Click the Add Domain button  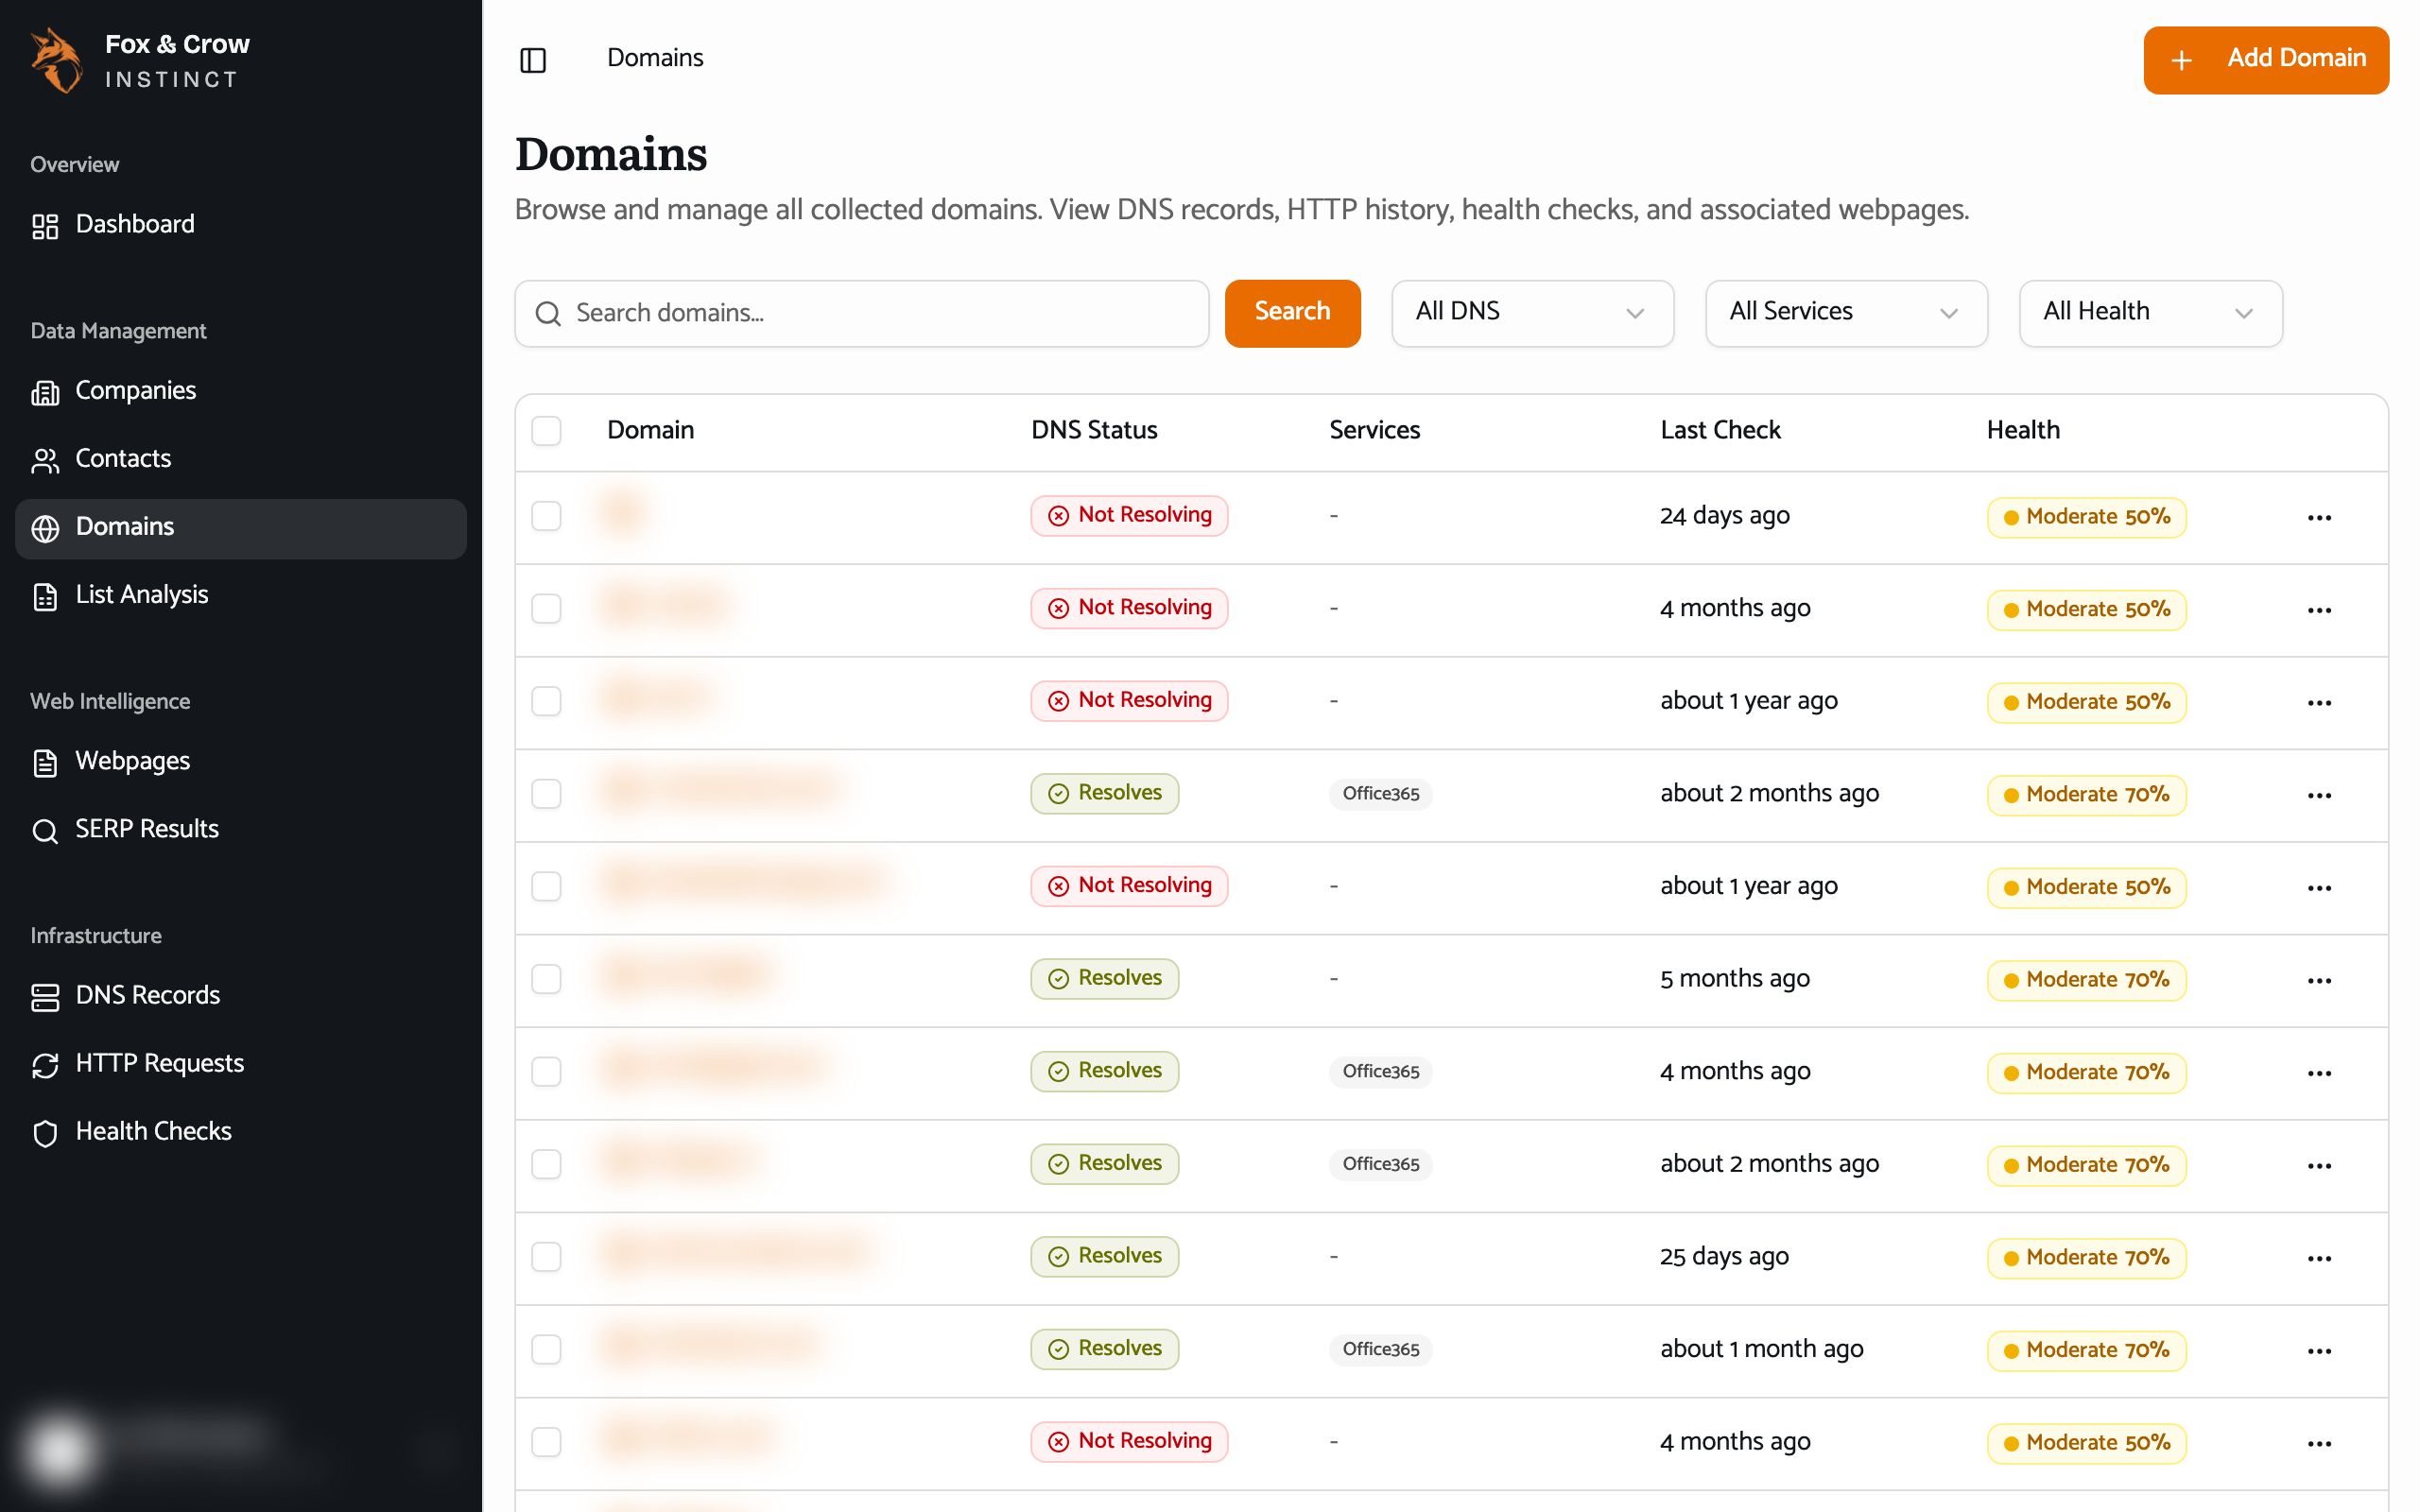pyautogui.click(x=2265, y=60)
